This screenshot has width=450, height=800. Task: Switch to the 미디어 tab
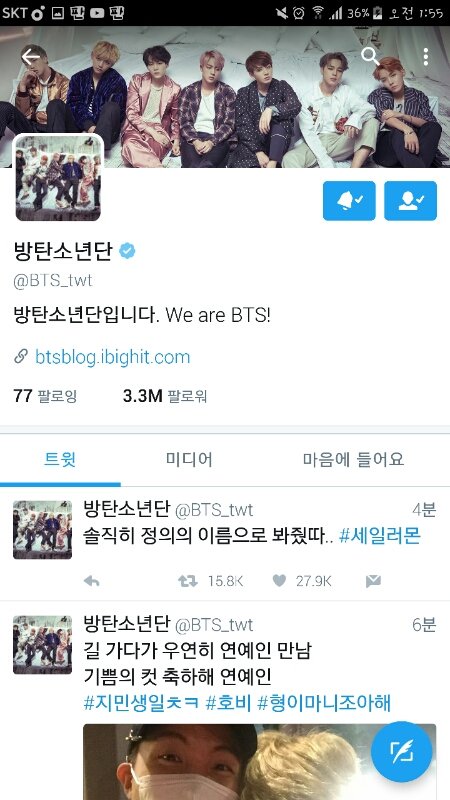tap(189, 460)
